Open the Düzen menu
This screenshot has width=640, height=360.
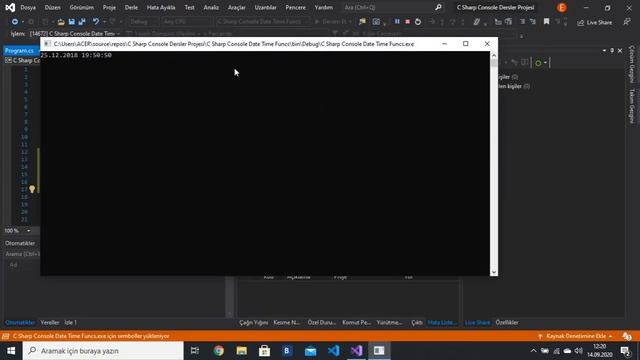52,7
